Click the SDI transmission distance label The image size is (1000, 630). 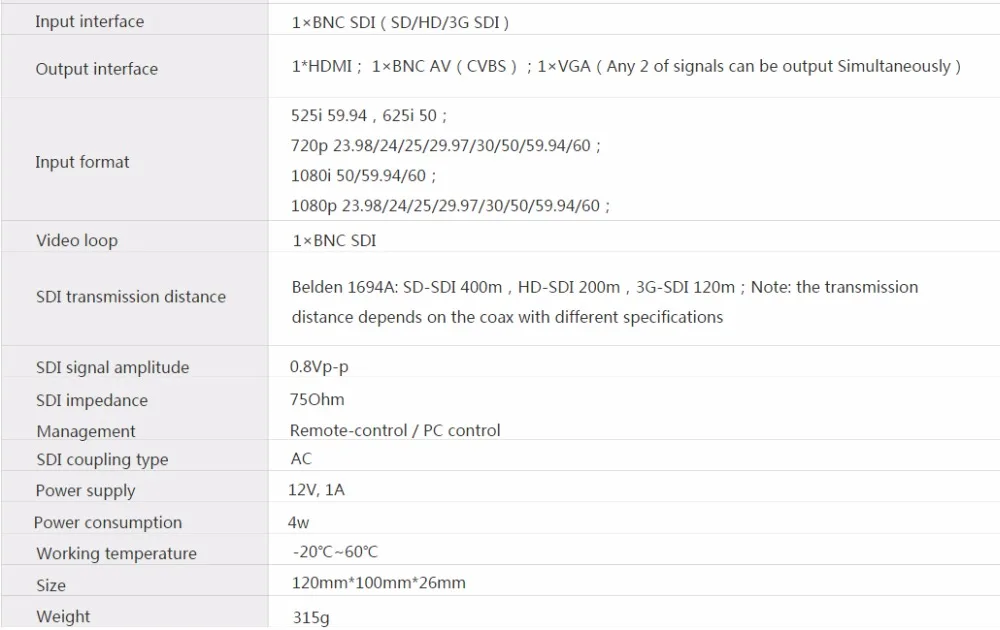(x=131, y=297)
